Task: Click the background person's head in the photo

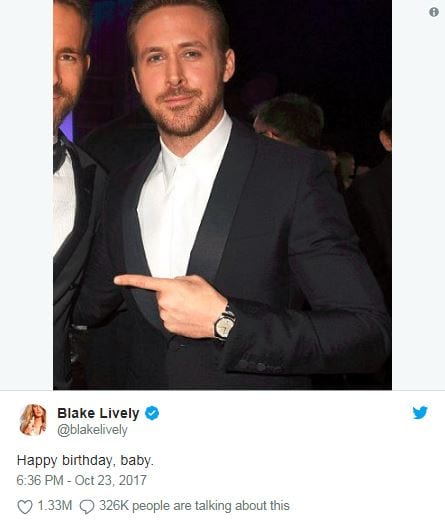Action: coord(289,118)
